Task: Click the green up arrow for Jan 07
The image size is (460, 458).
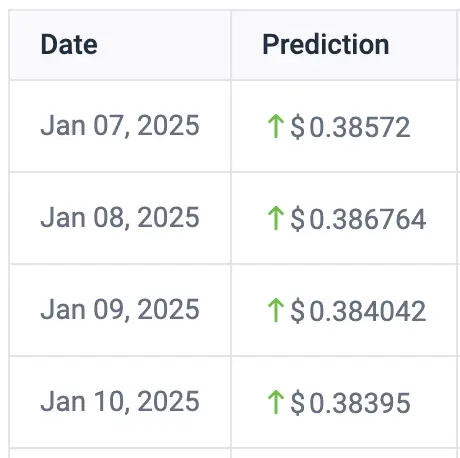Action: pos(276,126)
